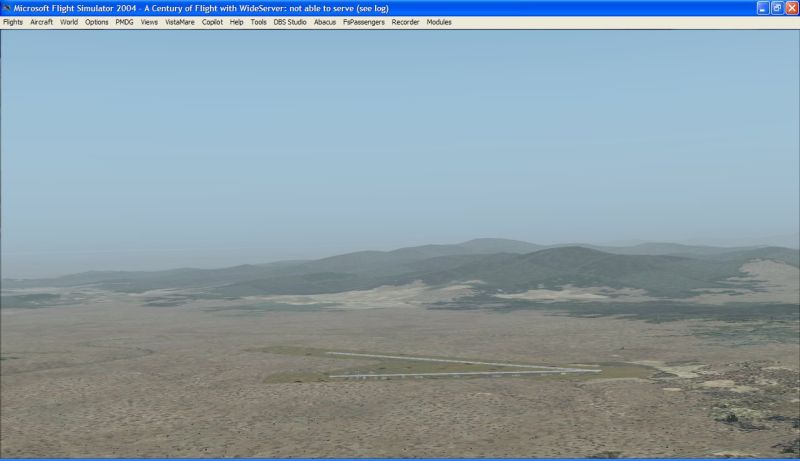Open the Modules menu
Screen dimensions: 800x461
[x=439, y=22]
